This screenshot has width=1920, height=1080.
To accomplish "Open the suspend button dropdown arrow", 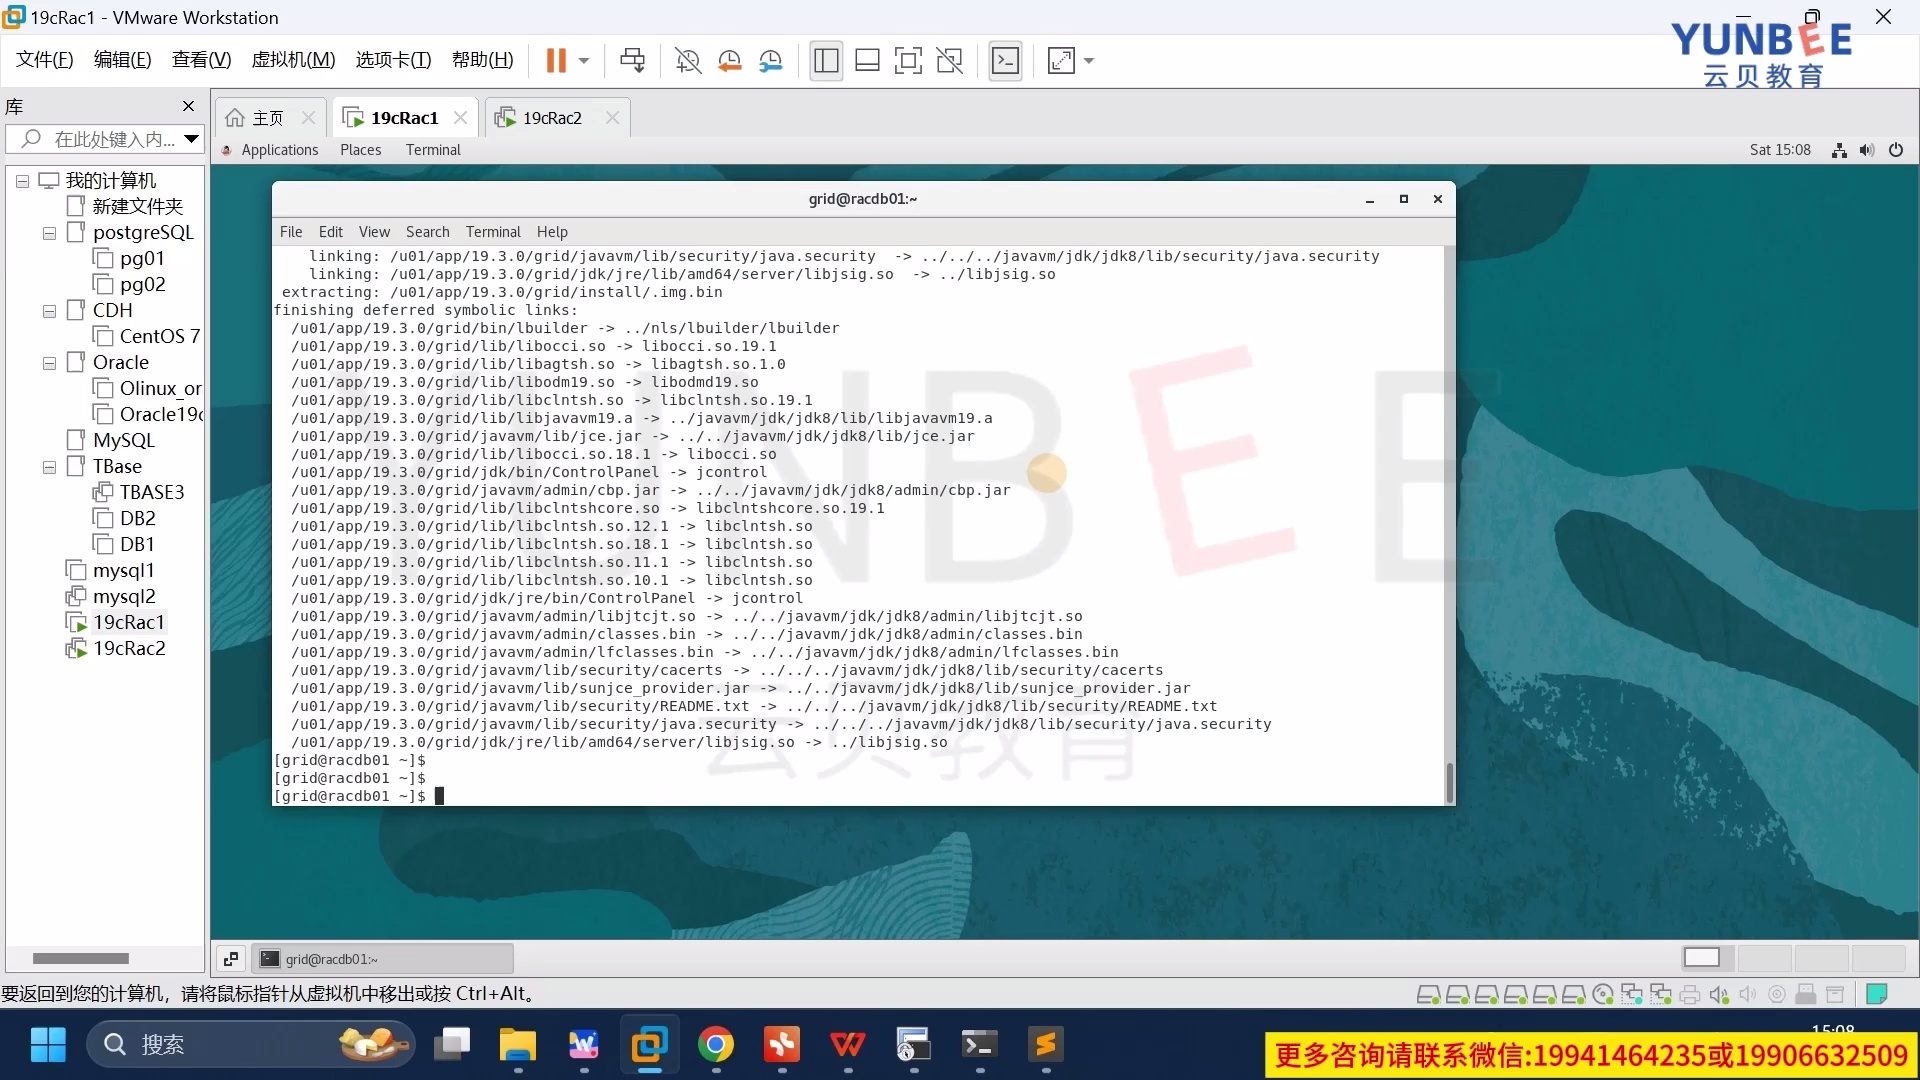I will pos(584,60).
